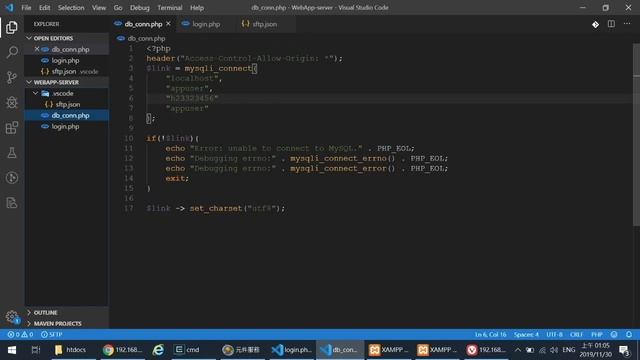Open the Debug view bug icon
Image resolution: width=640 pixels, height=360 pixels.
pos(12,102)
